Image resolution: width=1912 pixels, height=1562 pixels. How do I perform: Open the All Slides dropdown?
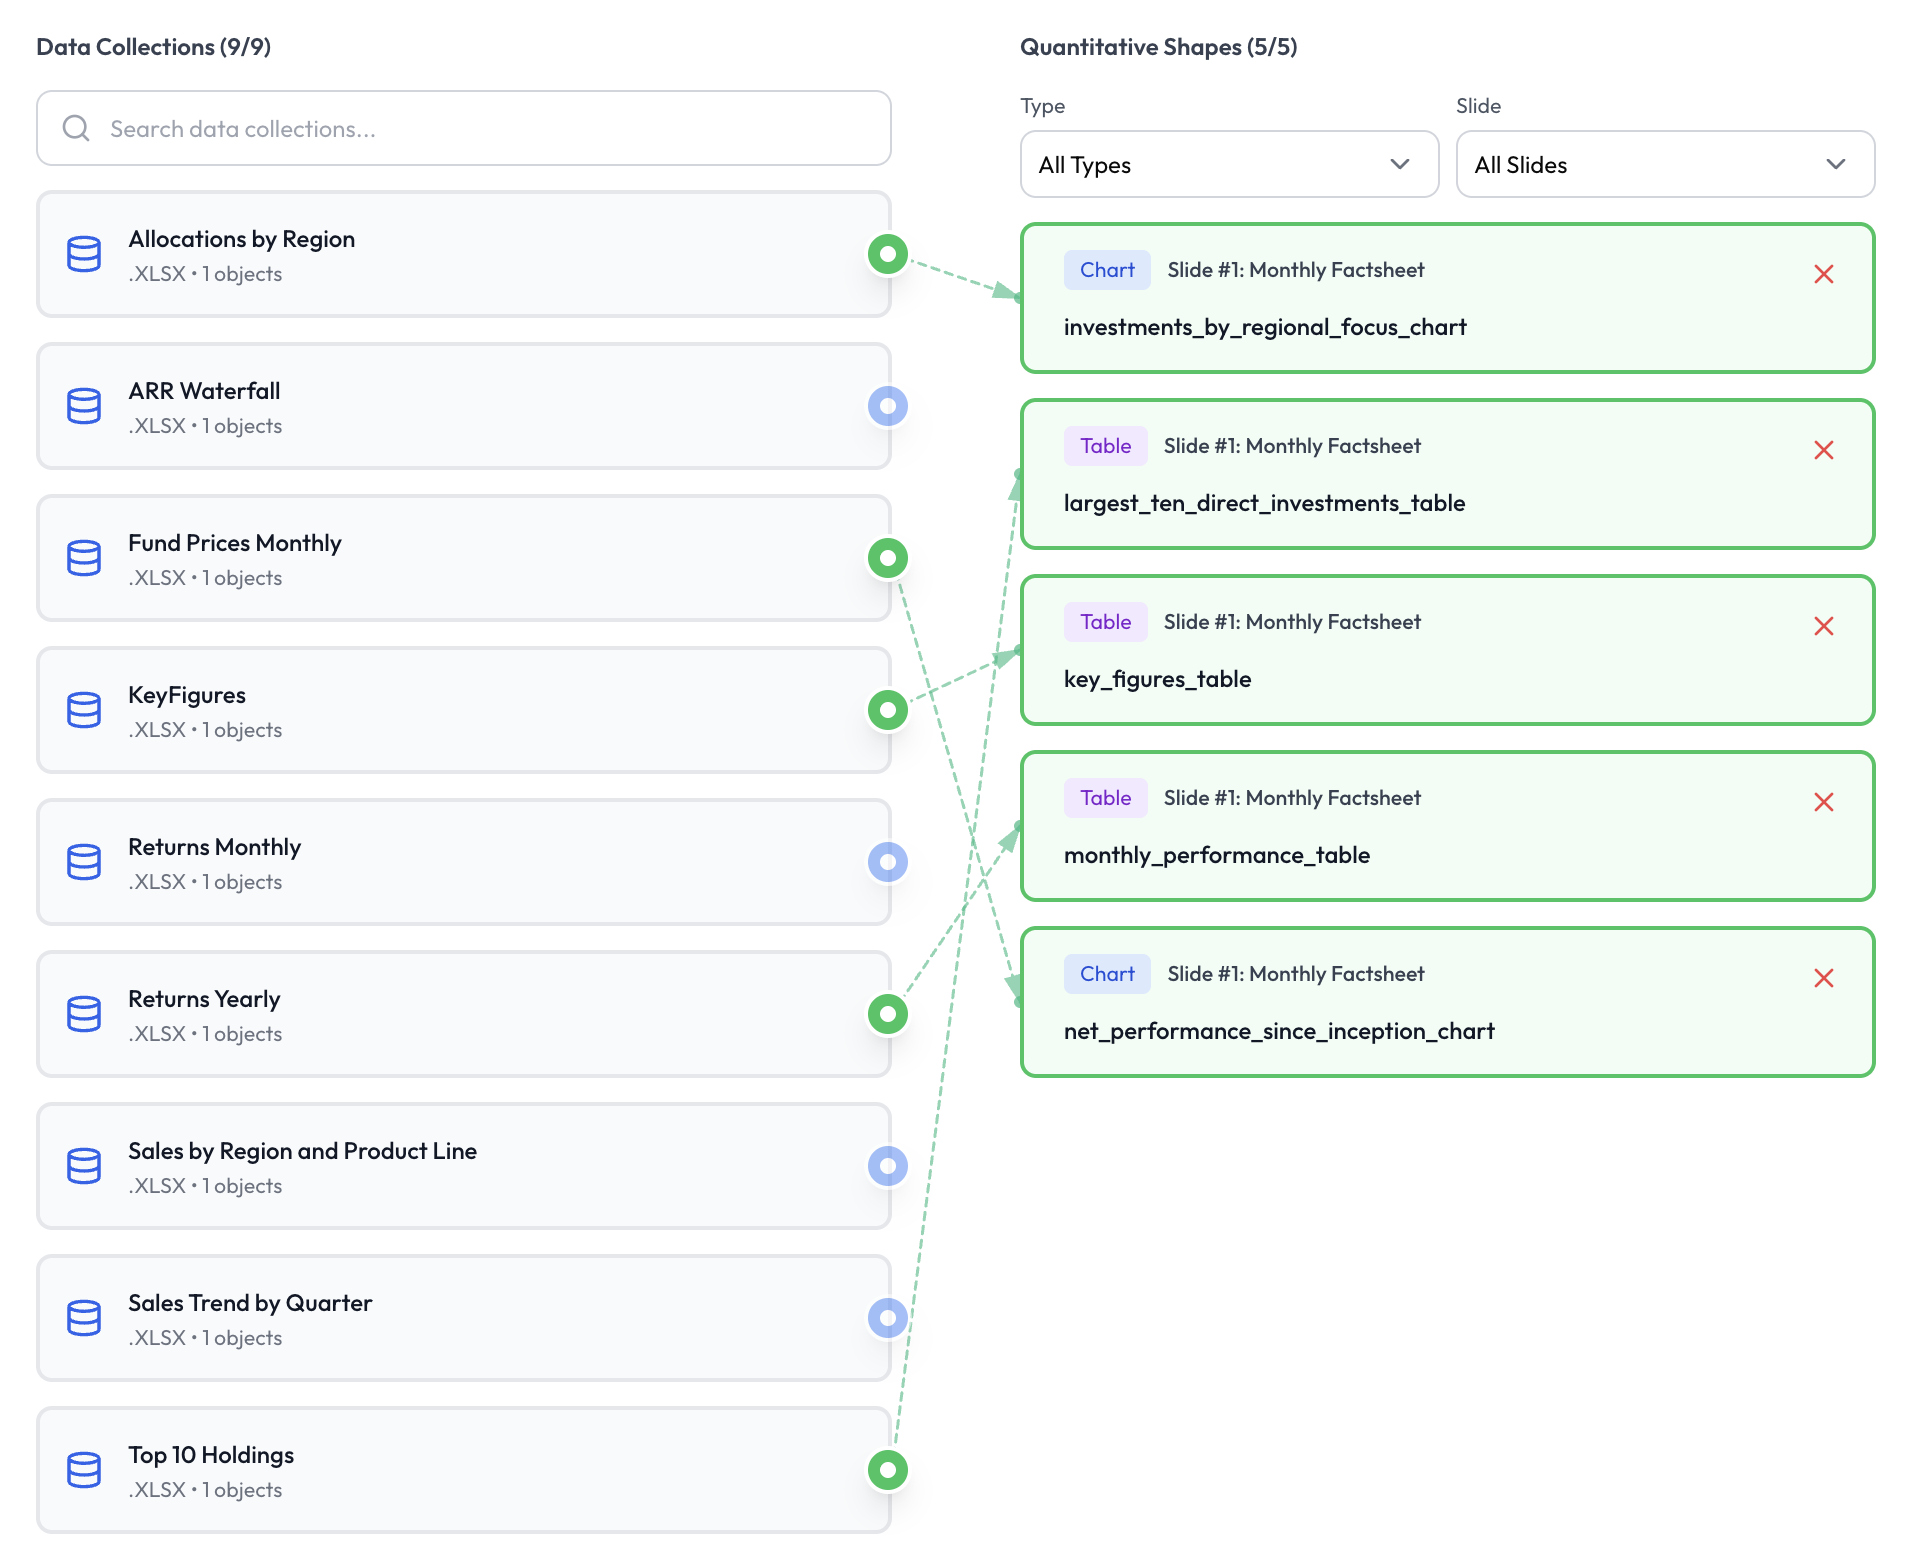tap(1664, 164)
